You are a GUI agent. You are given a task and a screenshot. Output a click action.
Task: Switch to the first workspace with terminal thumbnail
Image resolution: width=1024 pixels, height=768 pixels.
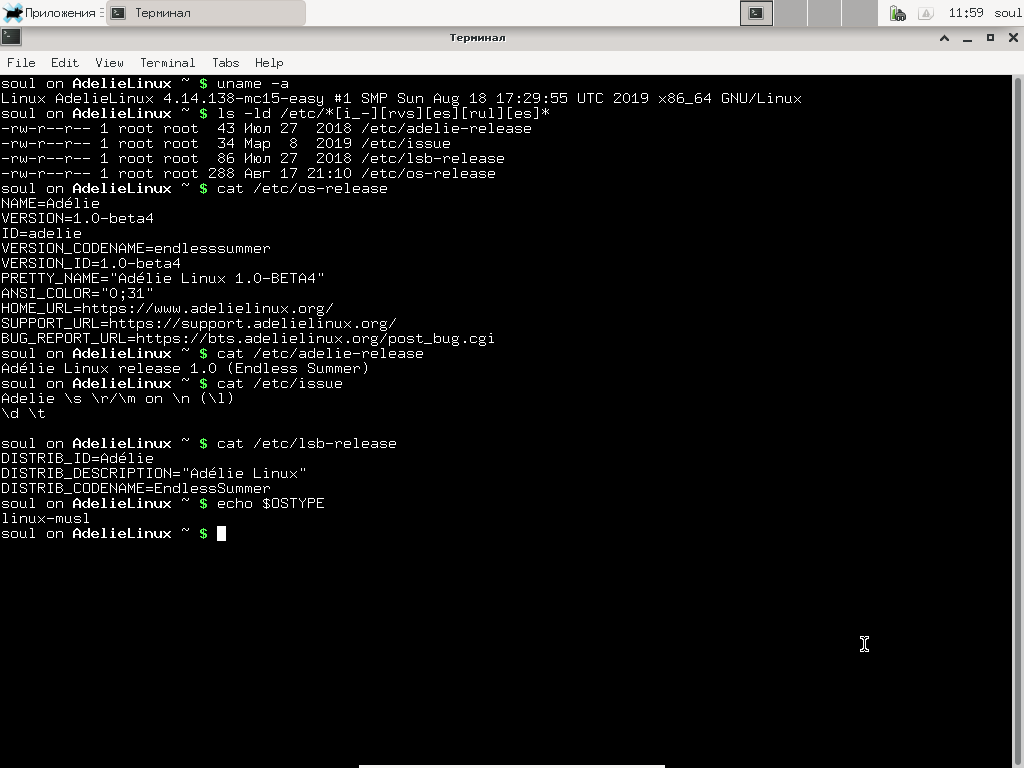pyautogui.click(x=756, y=13)
